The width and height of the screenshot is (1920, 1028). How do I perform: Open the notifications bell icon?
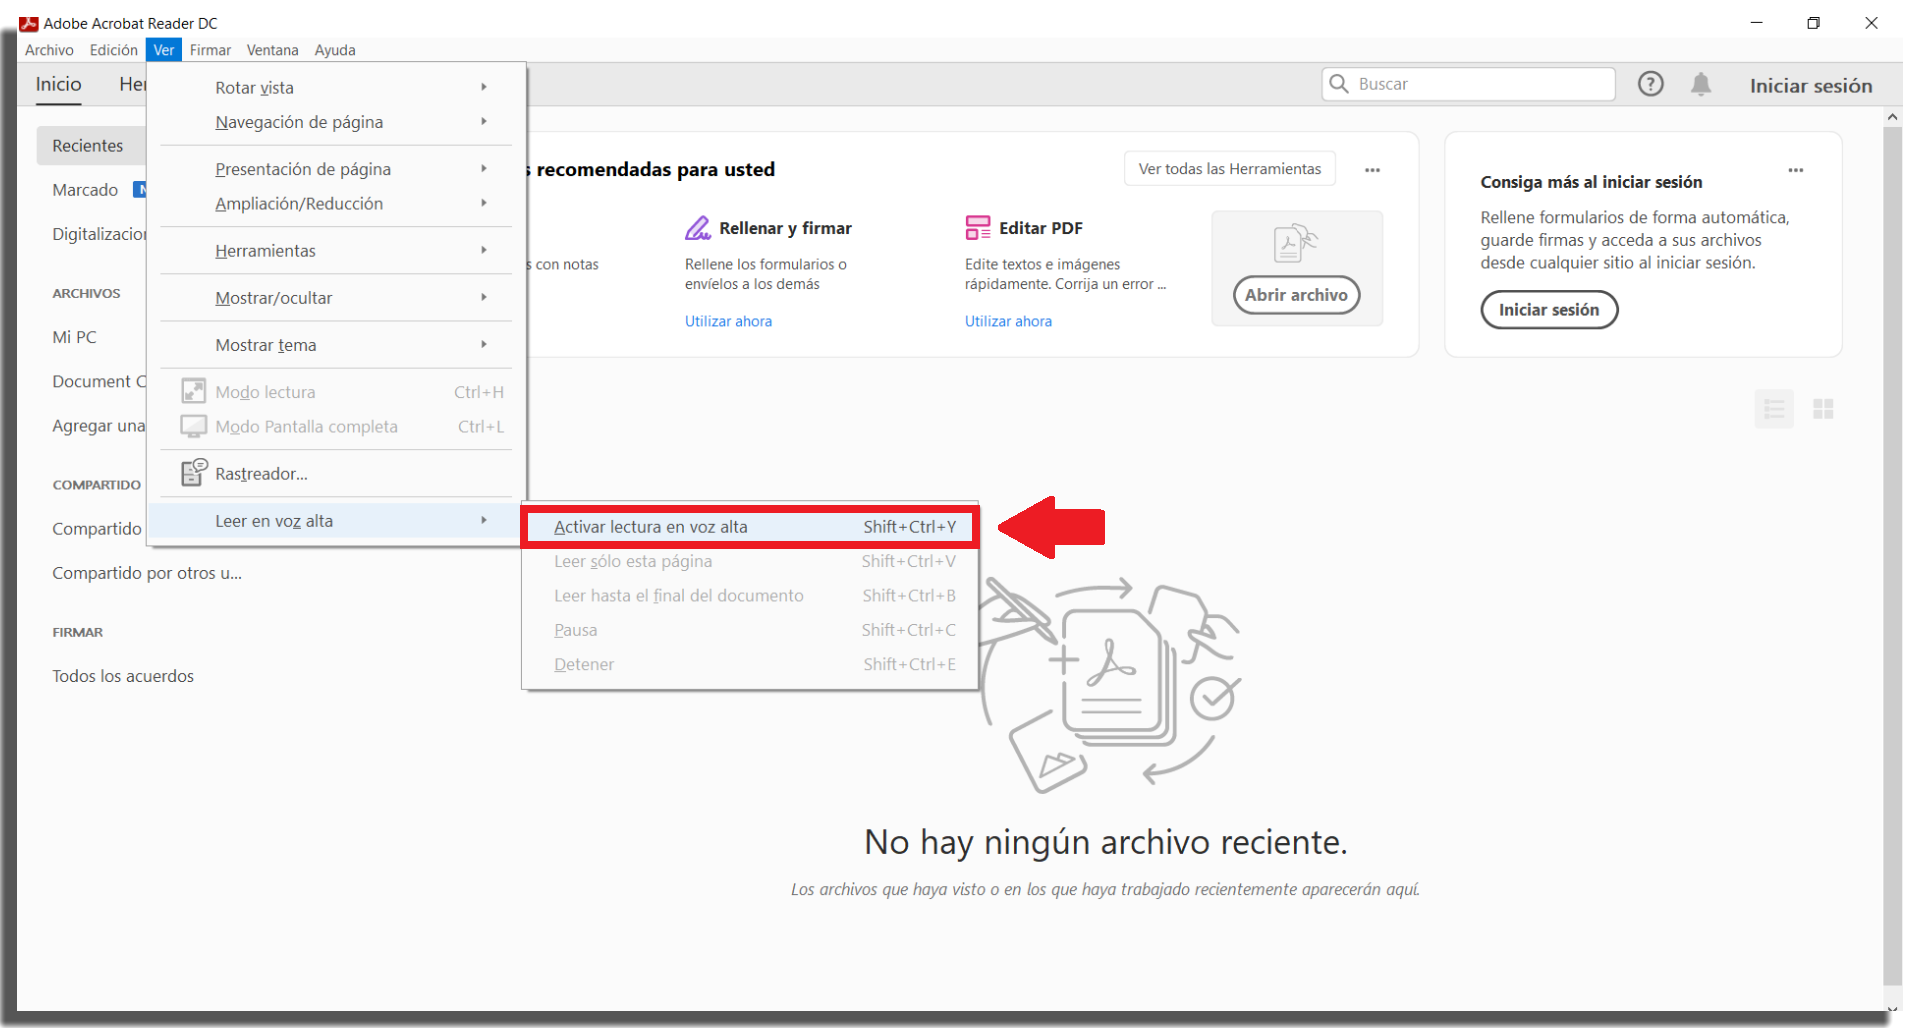pyautogui.click(x=1701, y=84)
